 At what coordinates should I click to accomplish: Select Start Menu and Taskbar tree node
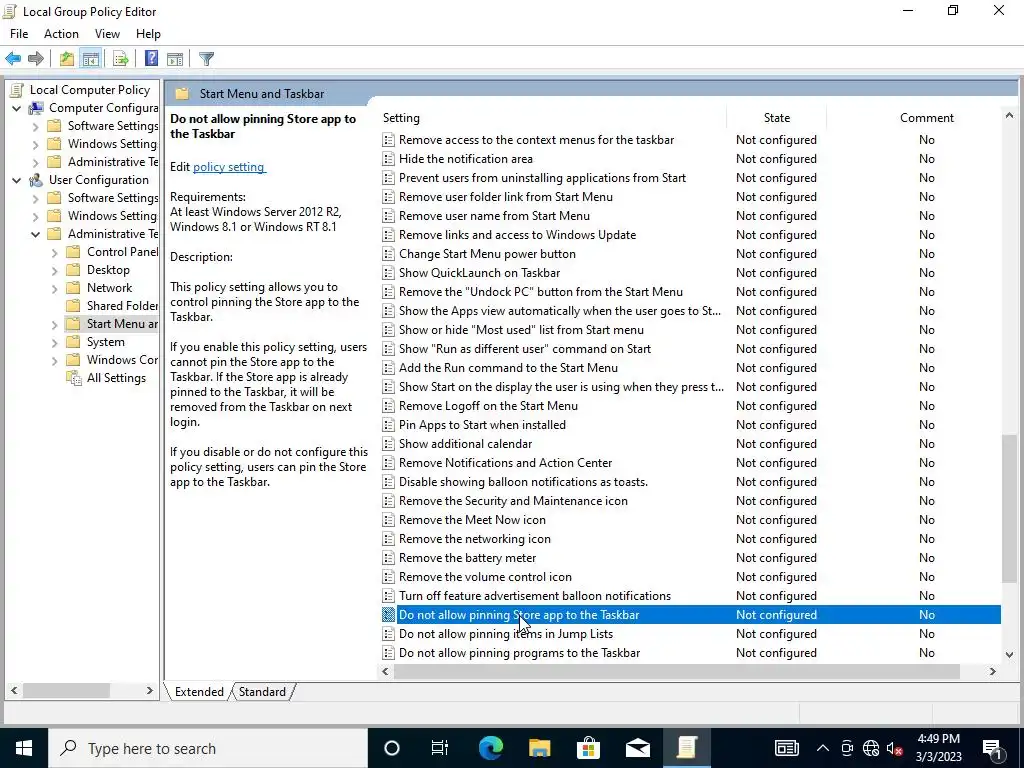point(112,324)
